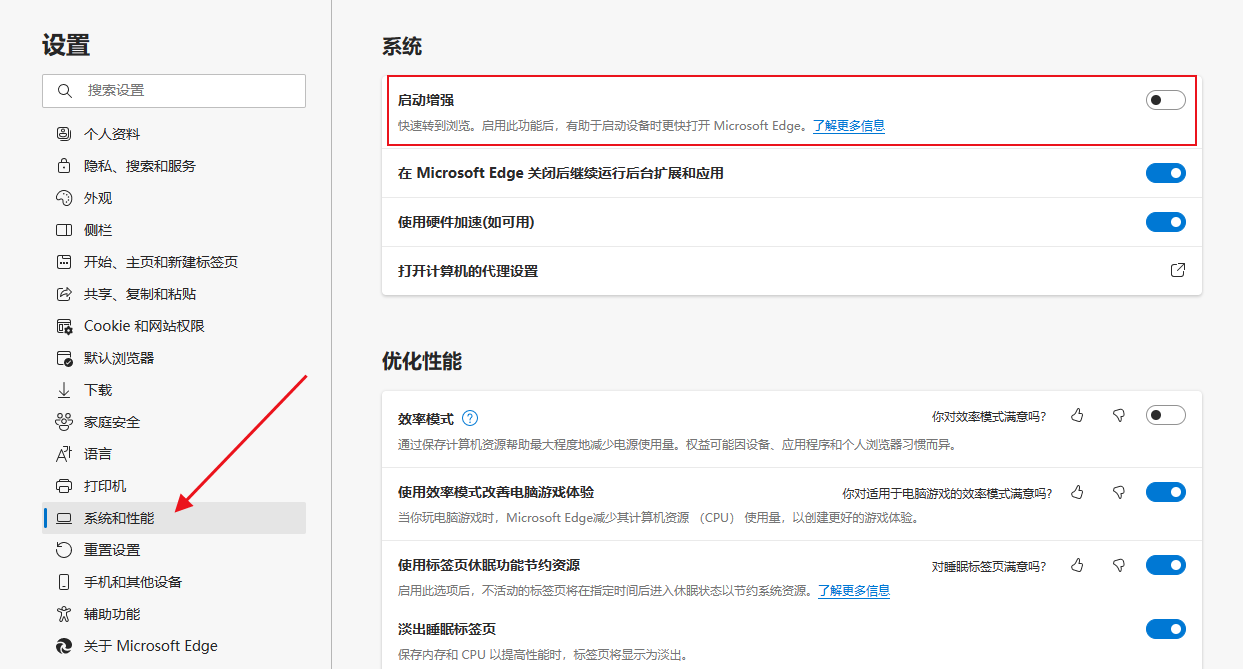Click 打开计算机的代理设置 row
Image resolution: width=1243 pixels, height=669 pixels.
coord(792,271)
